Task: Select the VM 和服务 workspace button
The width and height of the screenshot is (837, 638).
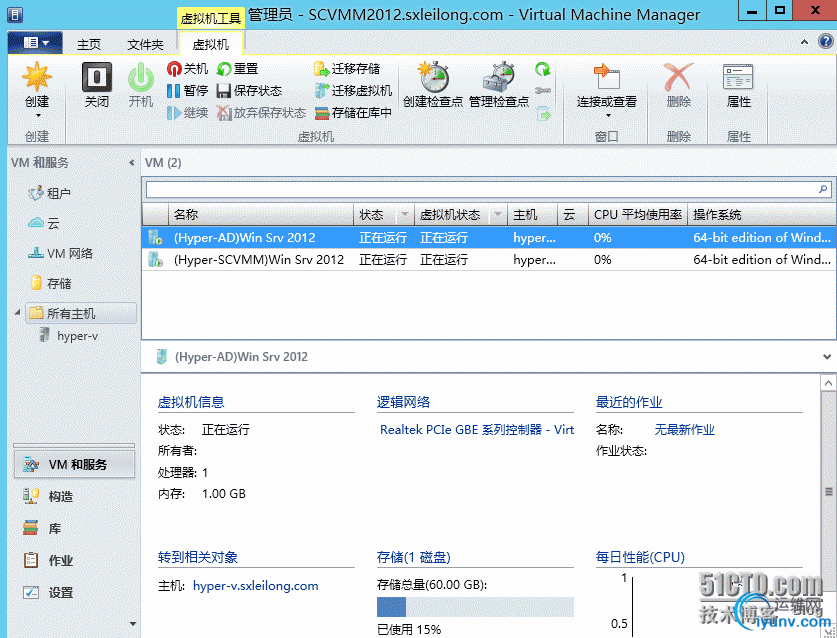Action: [74, 464]
